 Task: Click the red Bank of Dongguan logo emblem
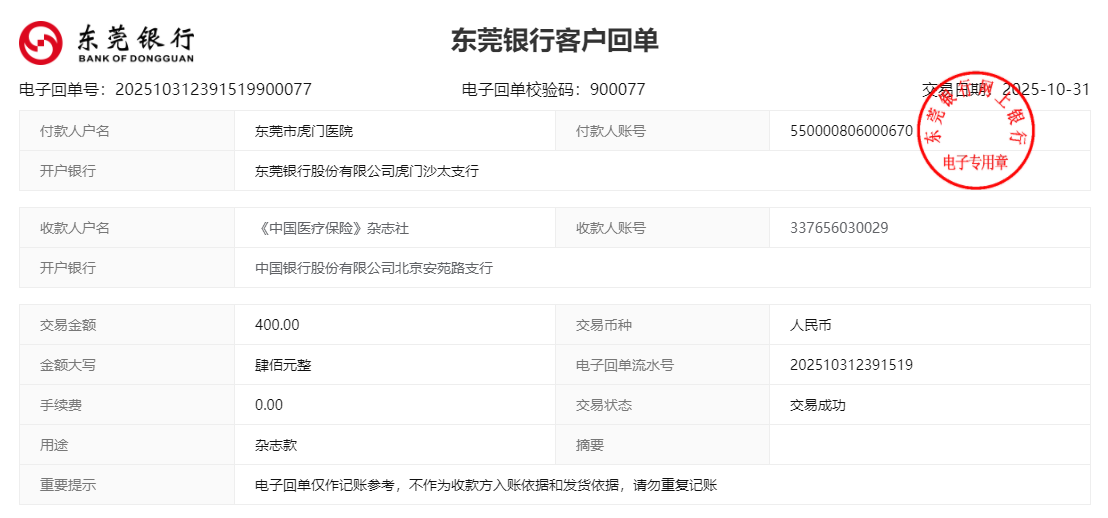point(41,42)
